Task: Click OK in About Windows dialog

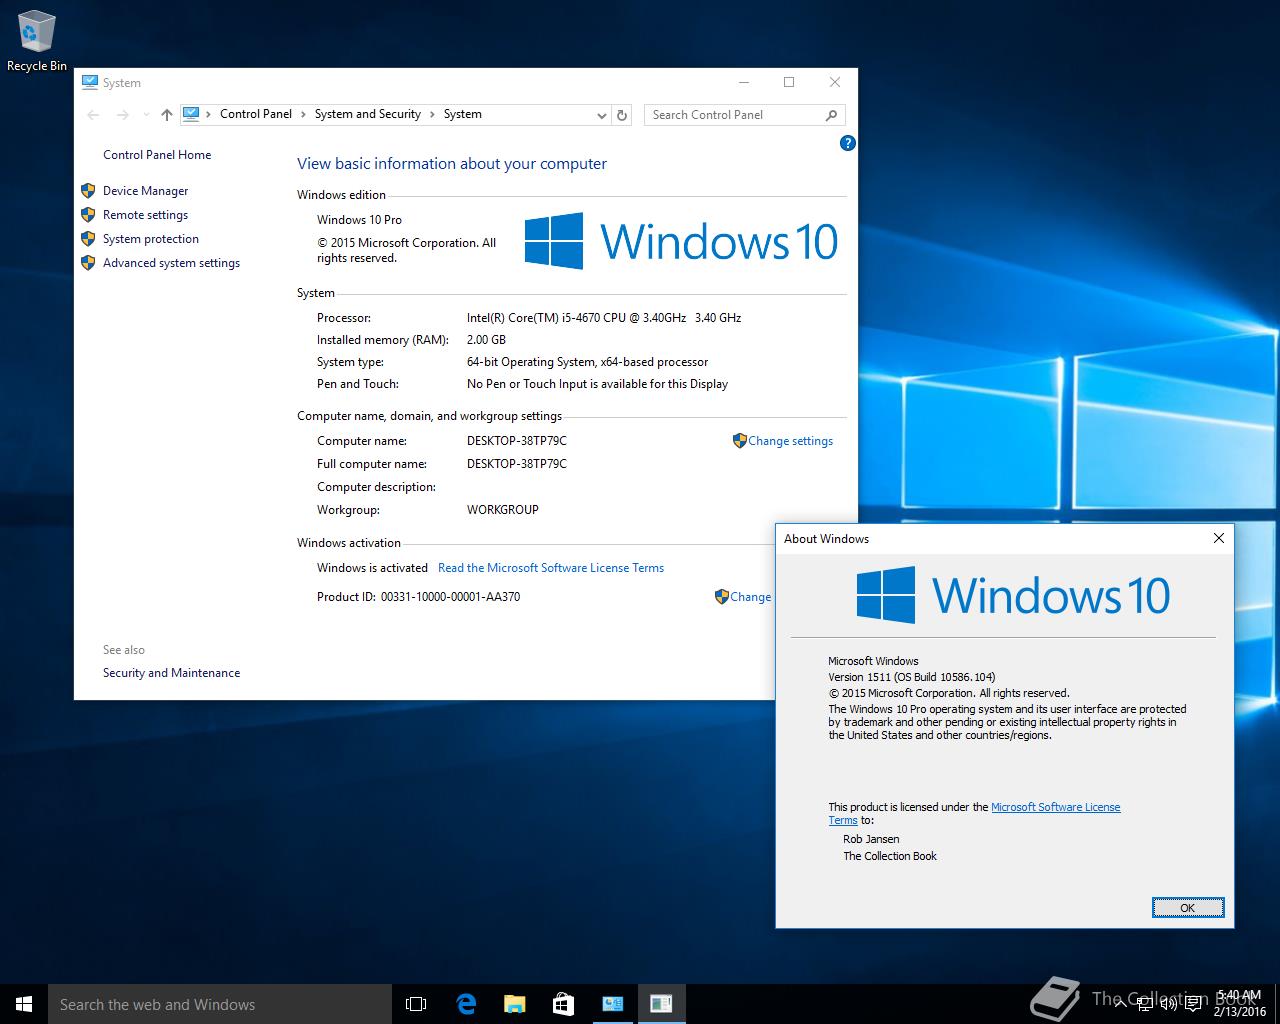Action: 1187,908
